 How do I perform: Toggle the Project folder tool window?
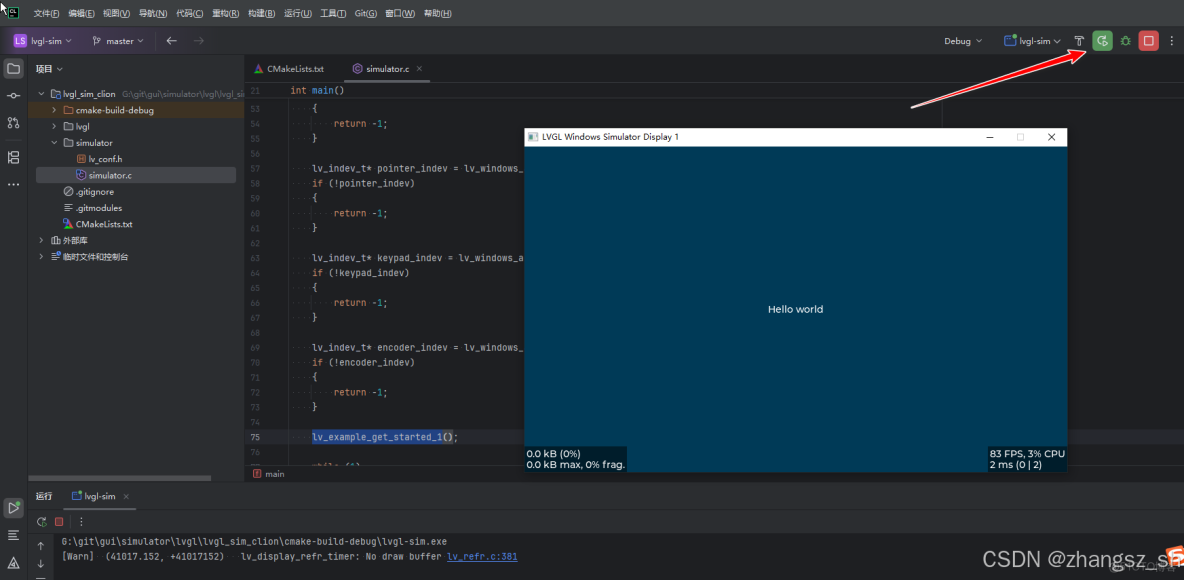coord(13,69)
